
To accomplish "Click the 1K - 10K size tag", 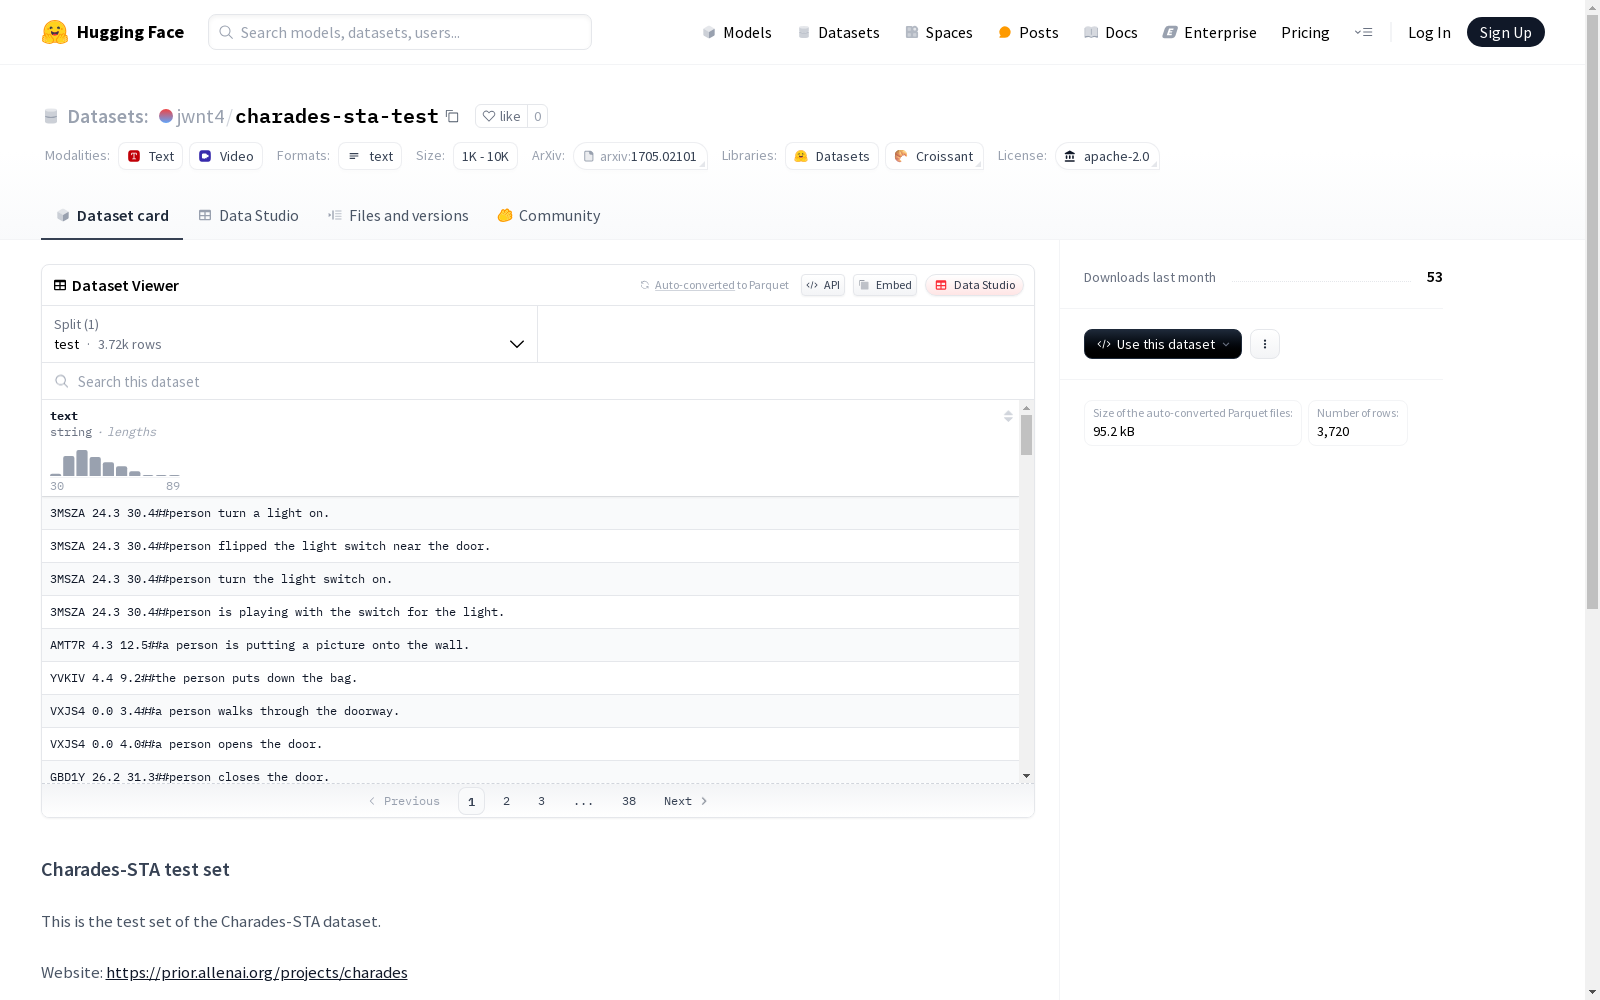I will coord(485,156).
